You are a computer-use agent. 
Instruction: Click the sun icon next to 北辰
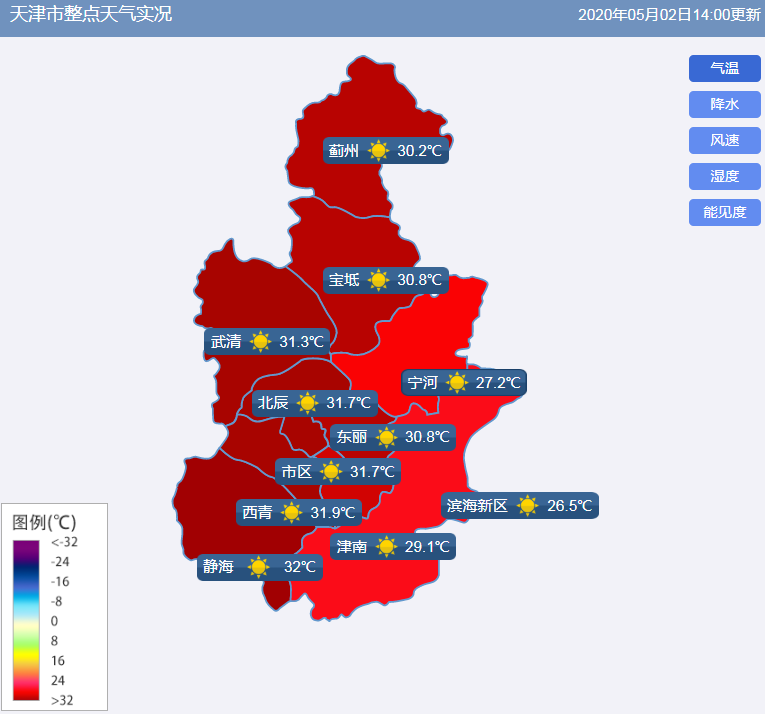click(307, 403)
